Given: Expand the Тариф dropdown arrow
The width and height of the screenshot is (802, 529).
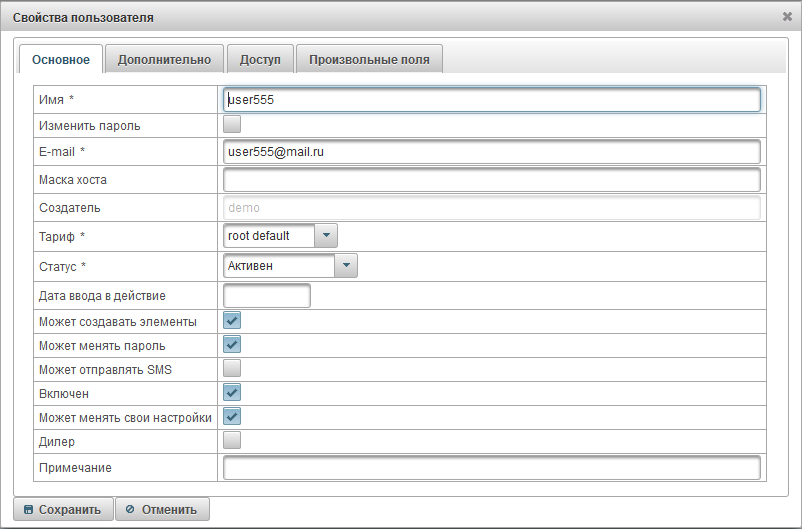Looking at the screenshot, I should point(327,236).
